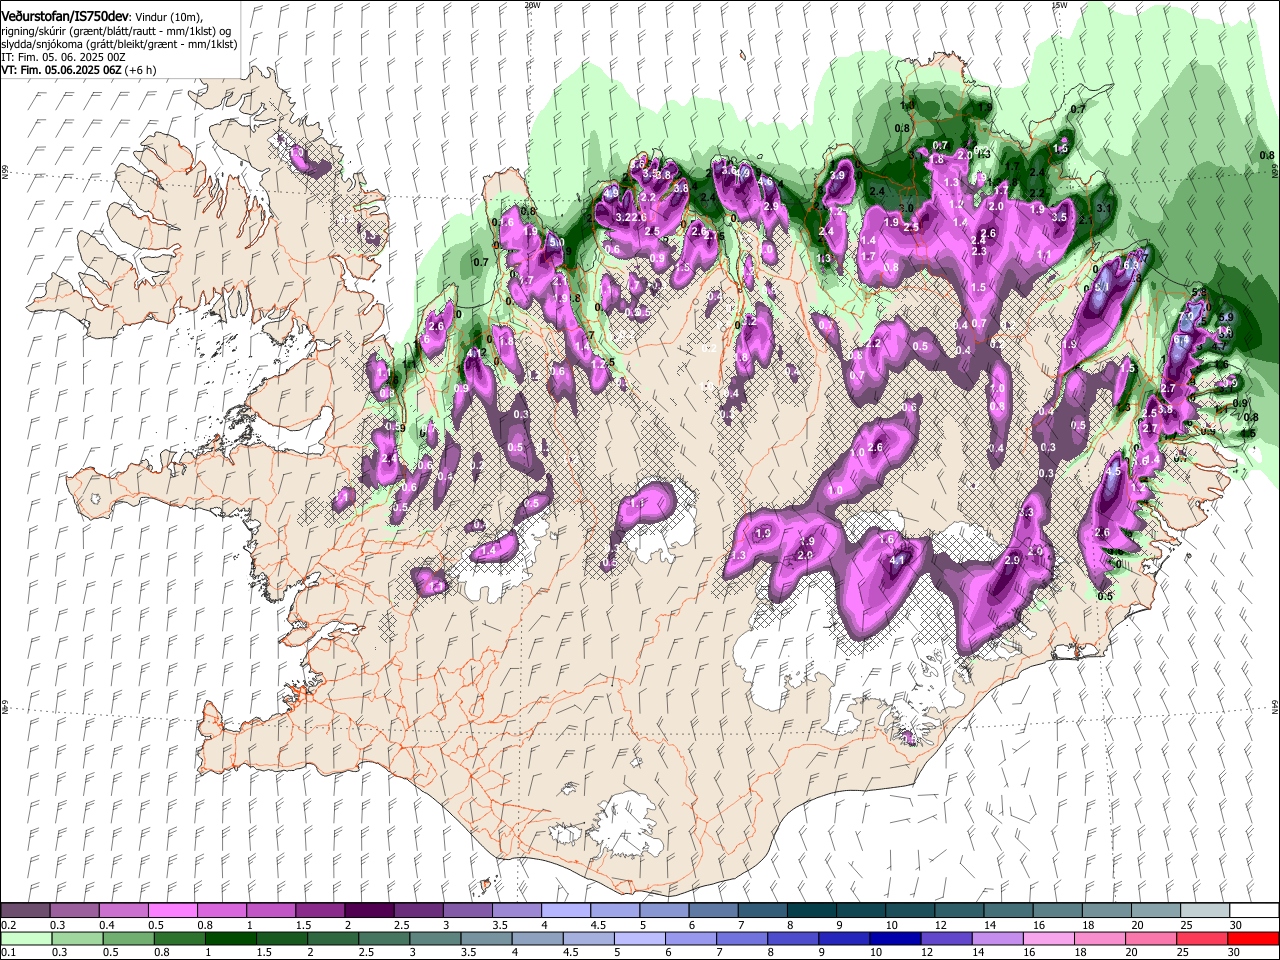Pick the violet swatch at 12 in lower legend
Image resolution: width=1280 pixels, height=960 pixels.
pos(945,938)
